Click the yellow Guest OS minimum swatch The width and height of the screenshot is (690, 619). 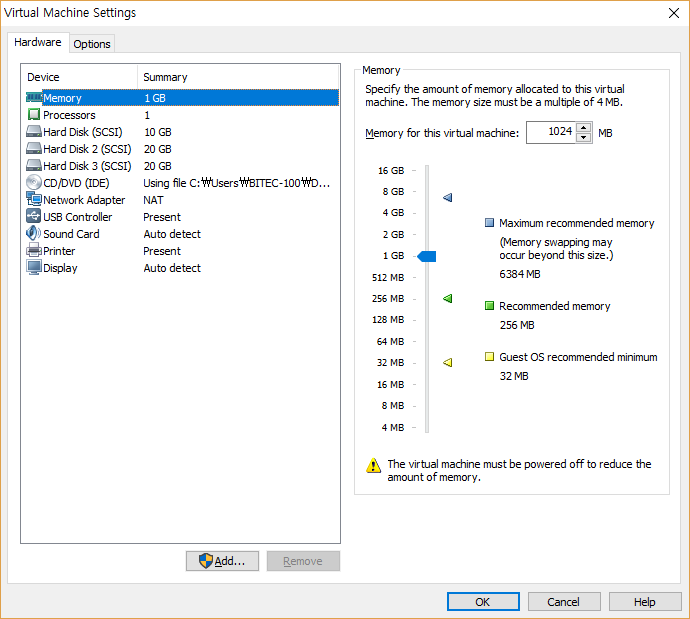pos(489,356)
